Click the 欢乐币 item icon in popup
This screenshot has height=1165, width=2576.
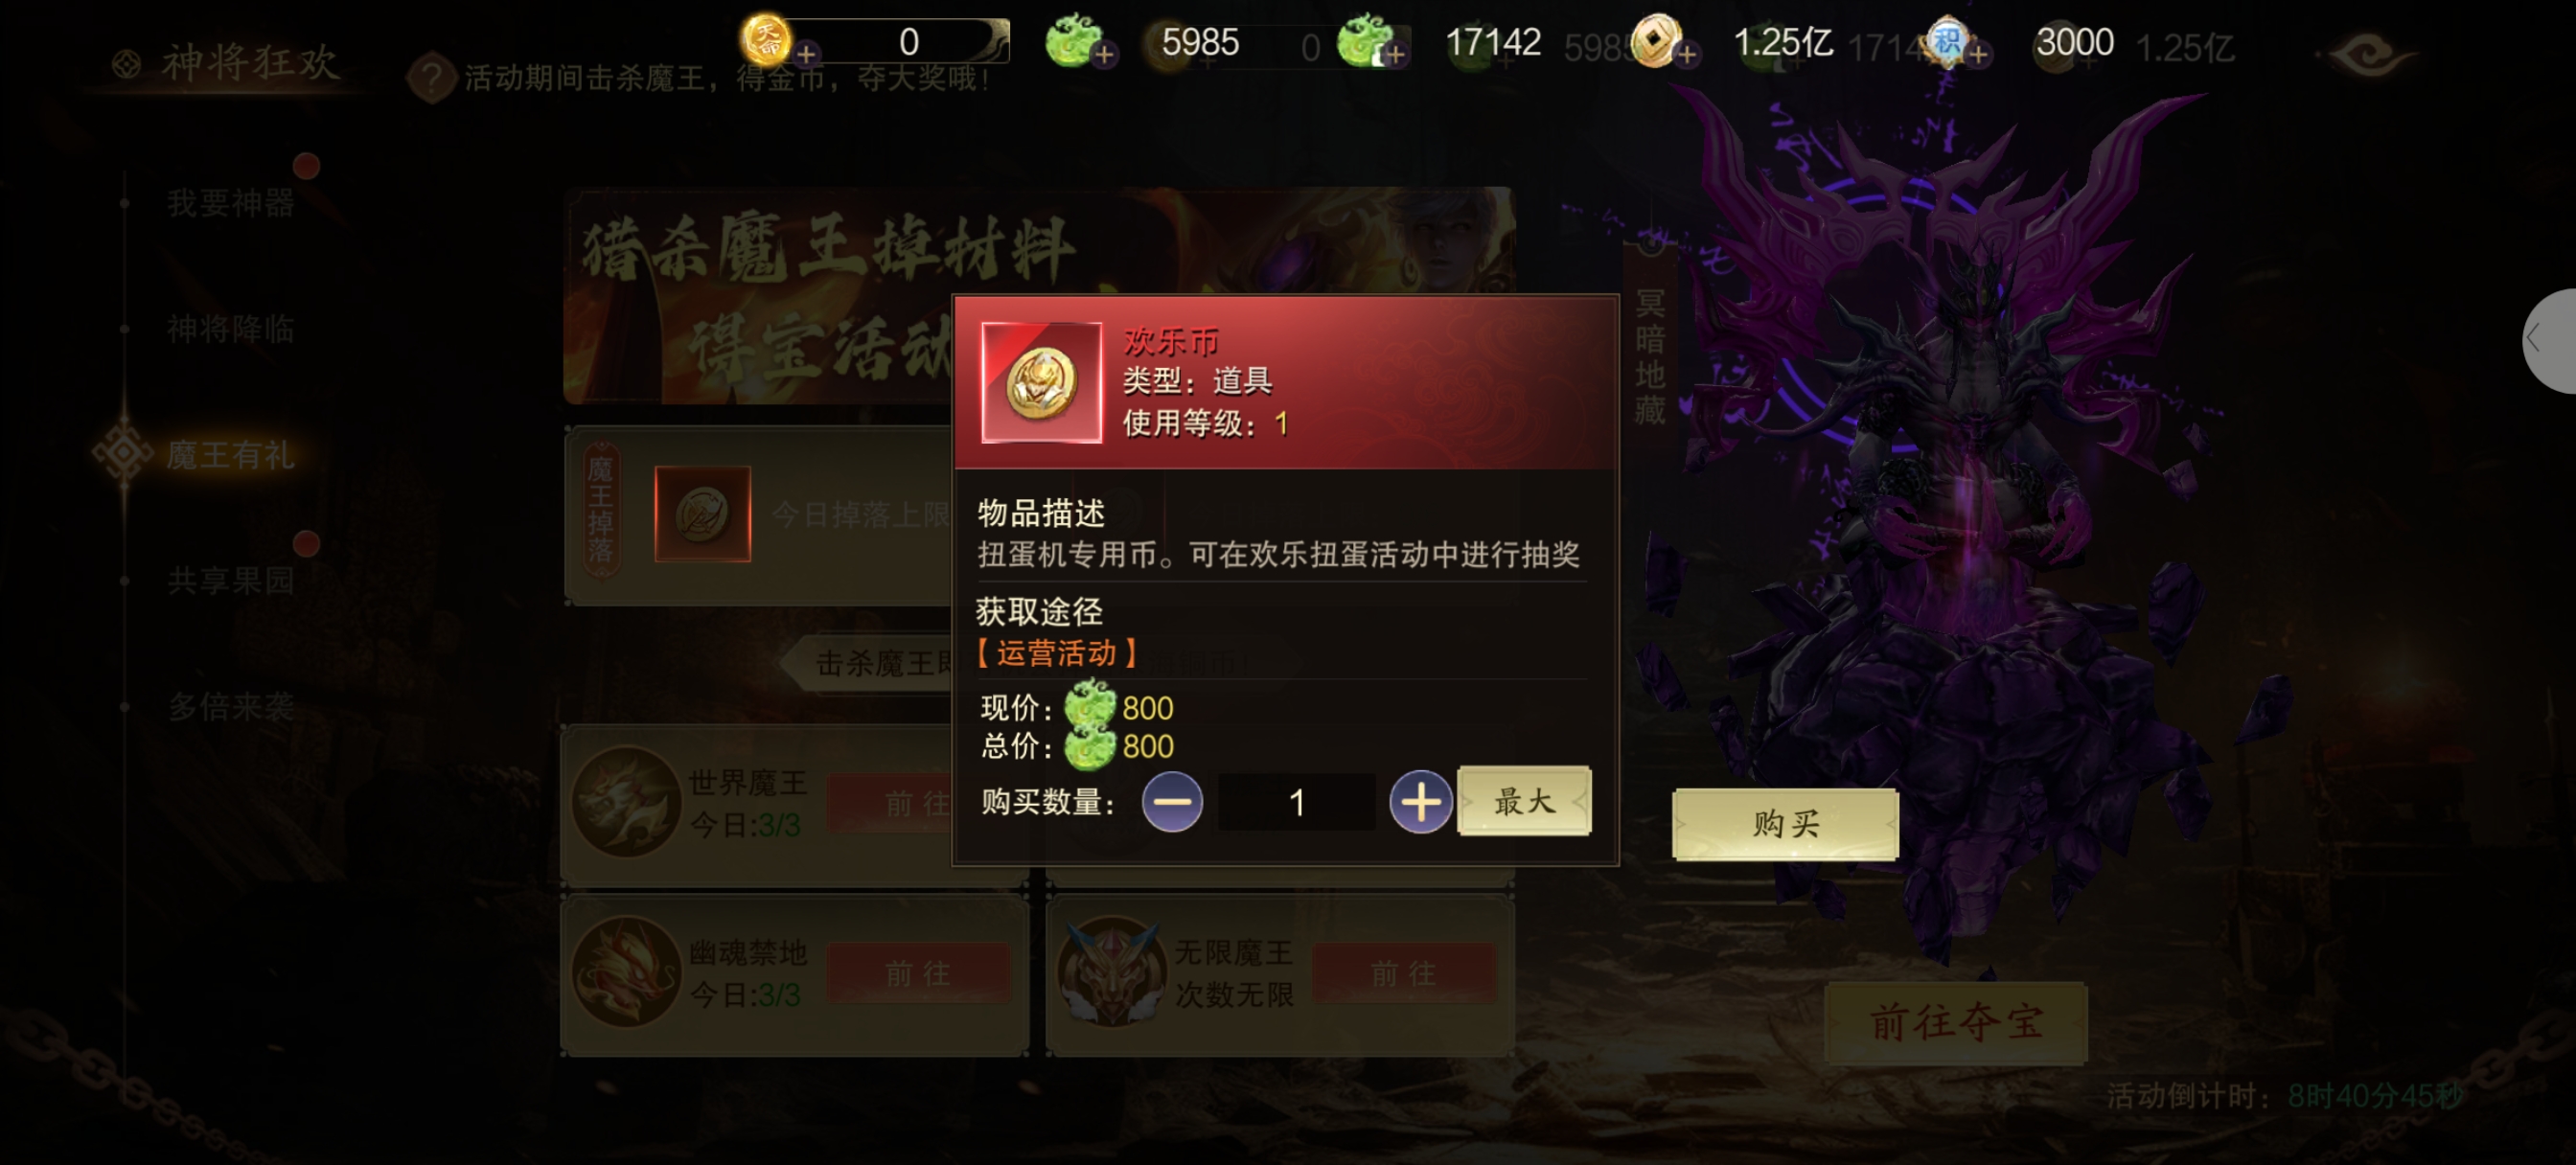coord(1041,382)
